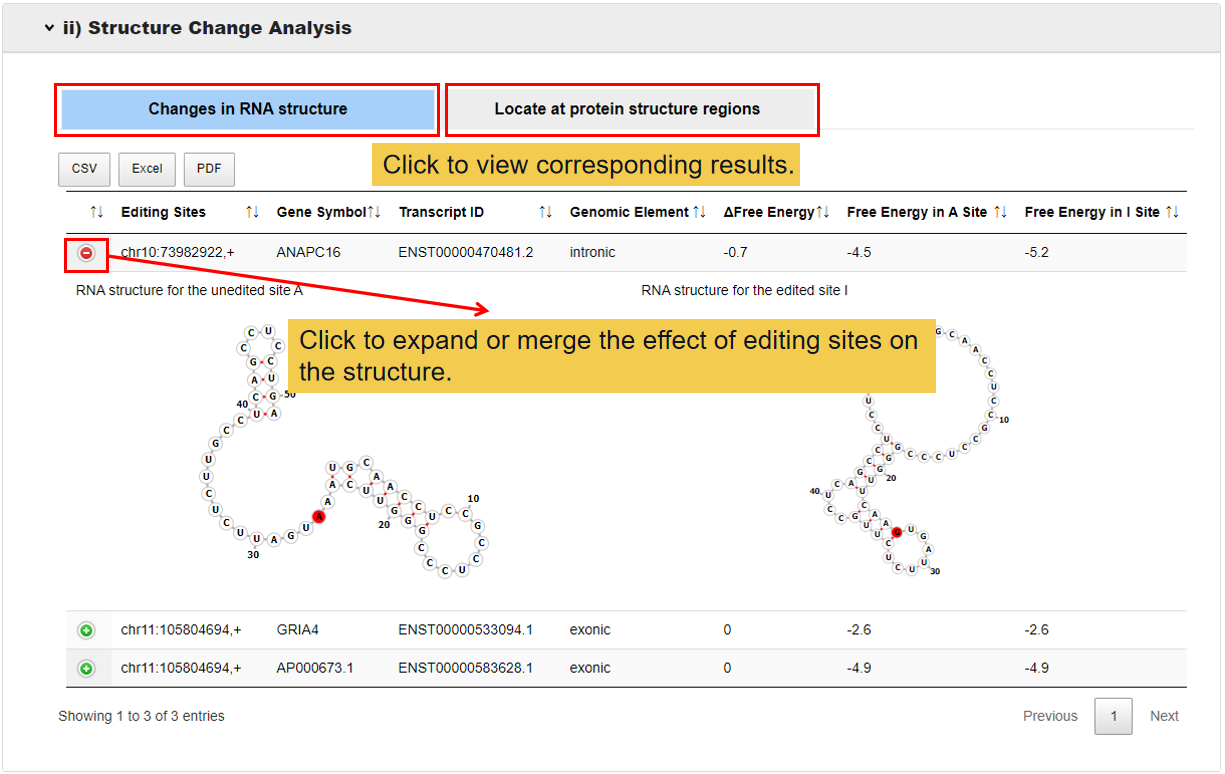Sort using first column's sort arrows
Image resolution: width=1225 pixels, height=774 pixels.
pyautogui.click(x=96, y=212)
